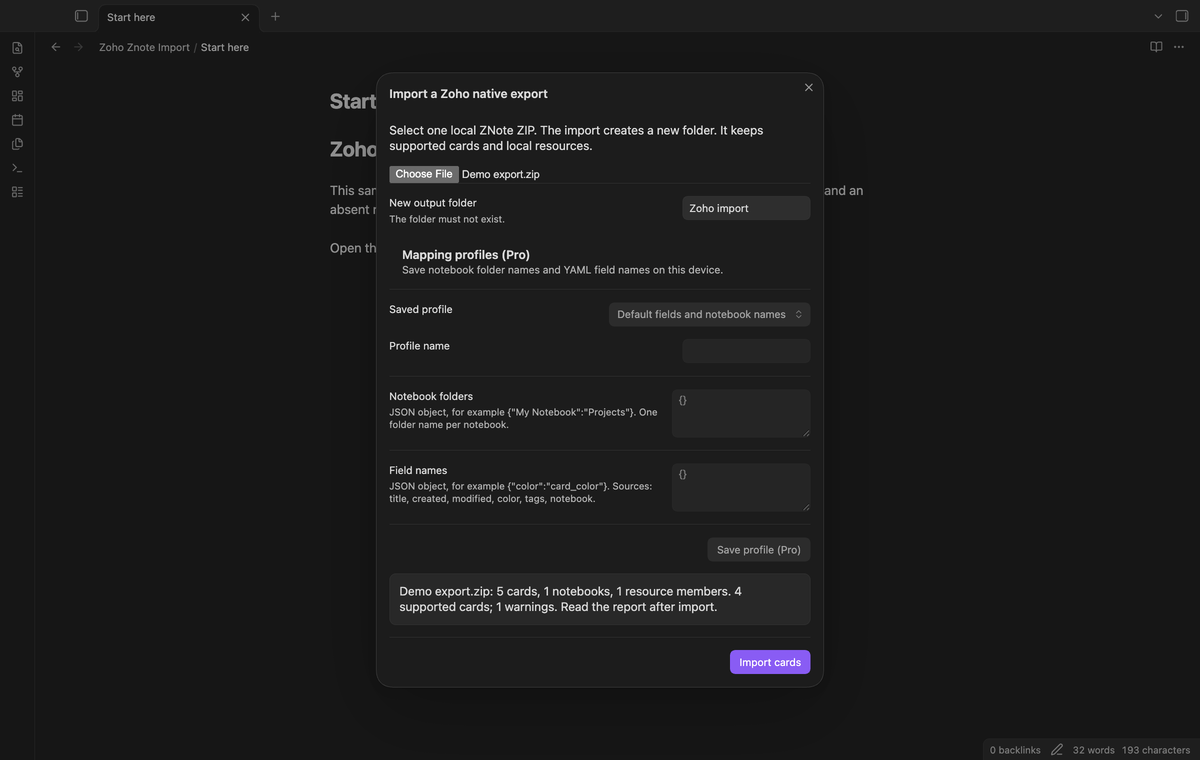Screen dimensions: 1200x760
Task: Close the import dialog
Action: pos(809,87)
